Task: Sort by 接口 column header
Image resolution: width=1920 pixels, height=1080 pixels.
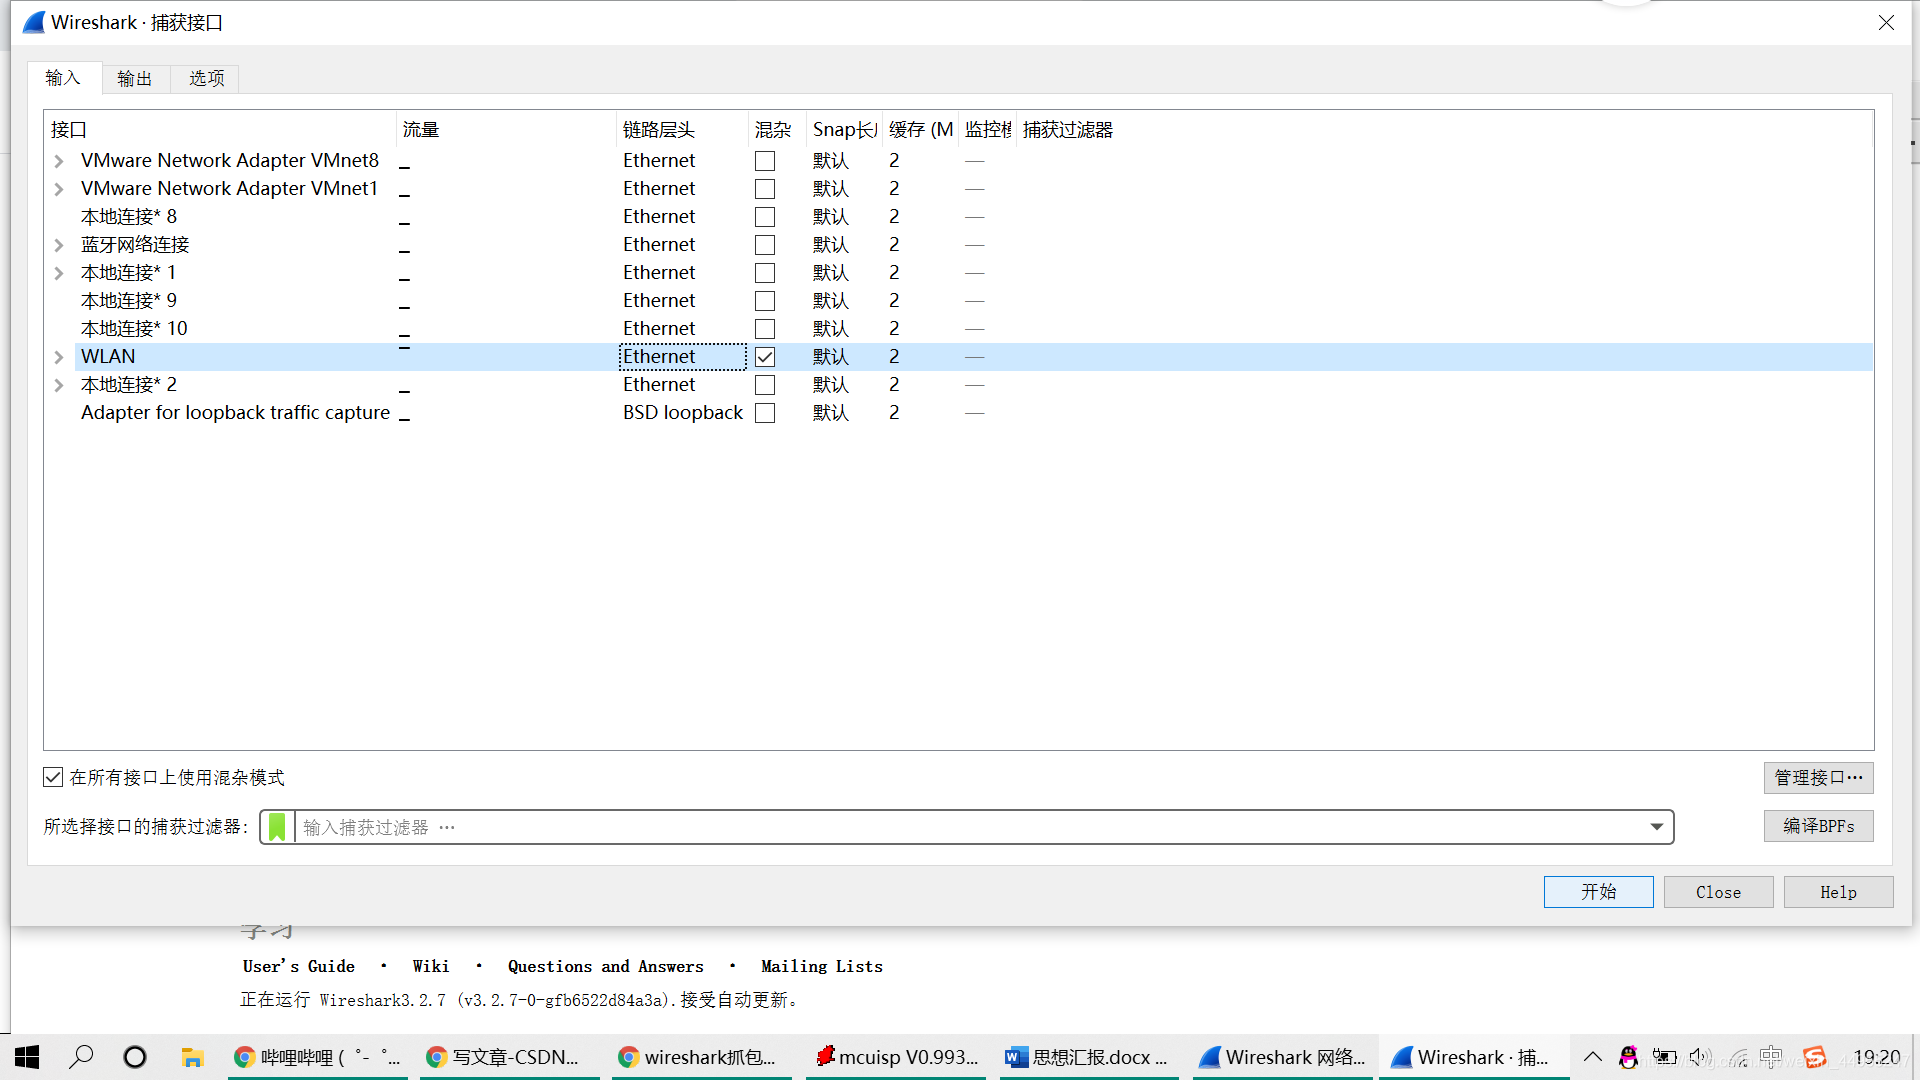Action: (x=221, y=130)
